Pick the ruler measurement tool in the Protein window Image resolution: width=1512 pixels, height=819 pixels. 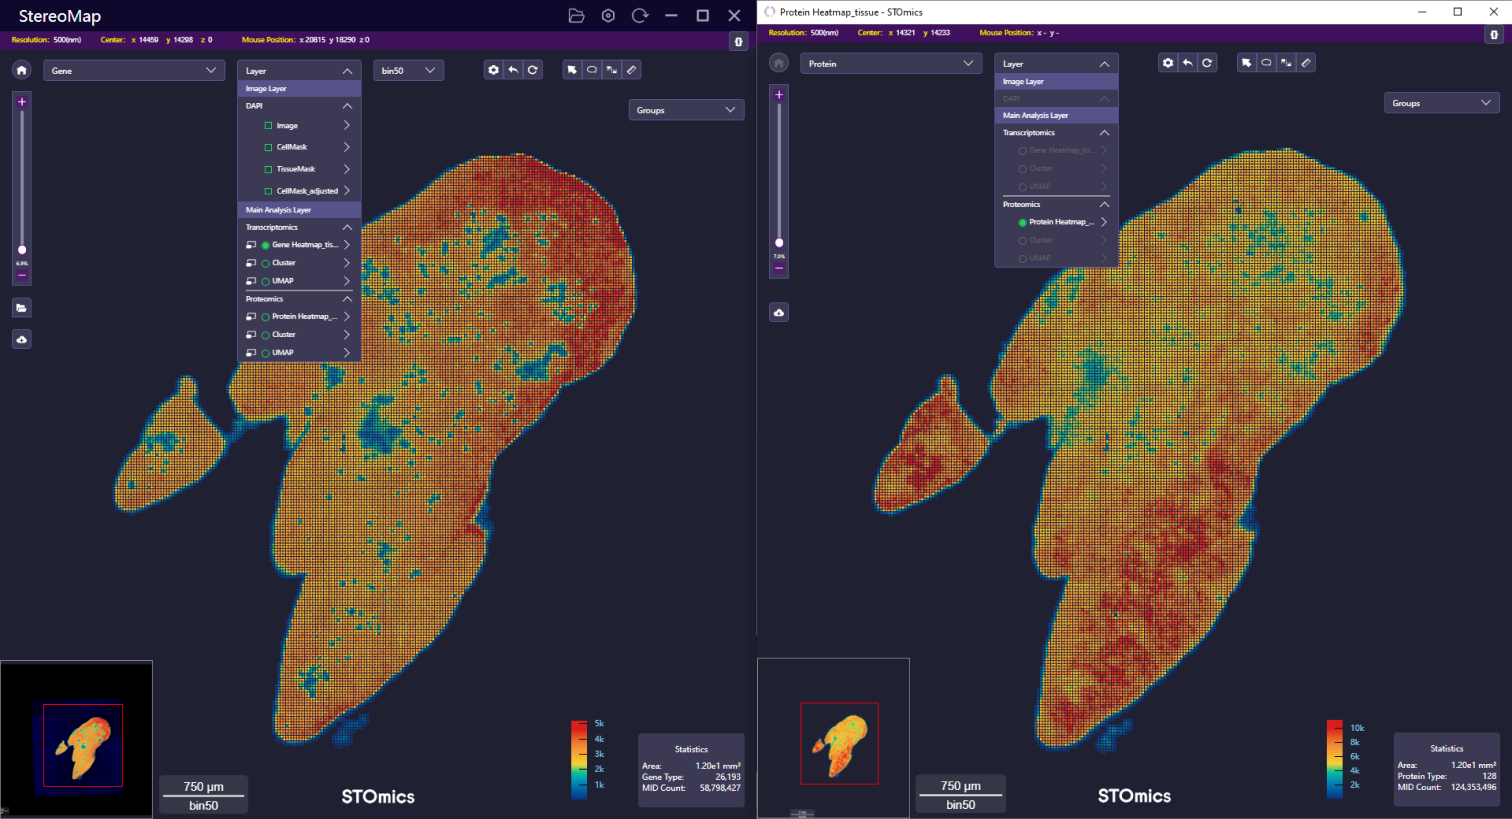(1306, 63)
